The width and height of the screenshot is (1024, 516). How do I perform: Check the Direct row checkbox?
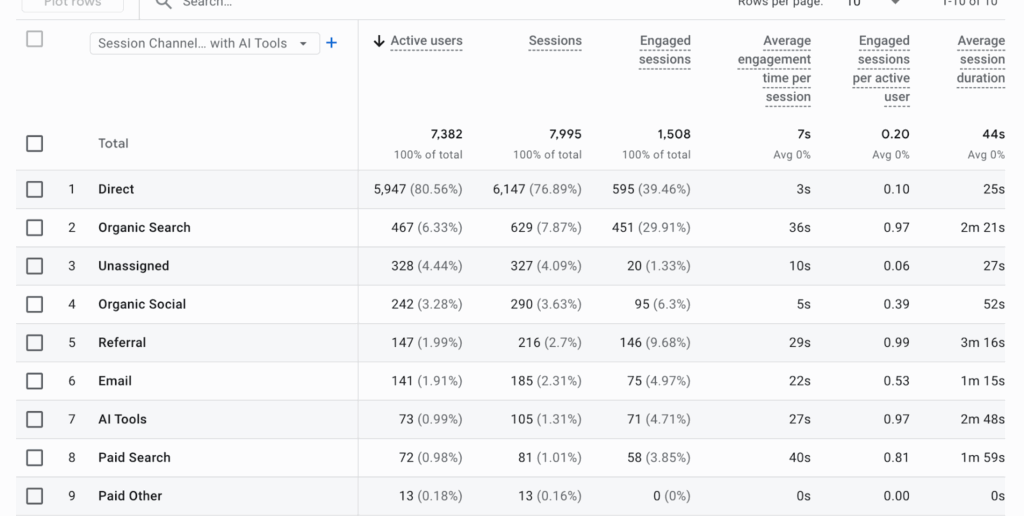point(35,189)
